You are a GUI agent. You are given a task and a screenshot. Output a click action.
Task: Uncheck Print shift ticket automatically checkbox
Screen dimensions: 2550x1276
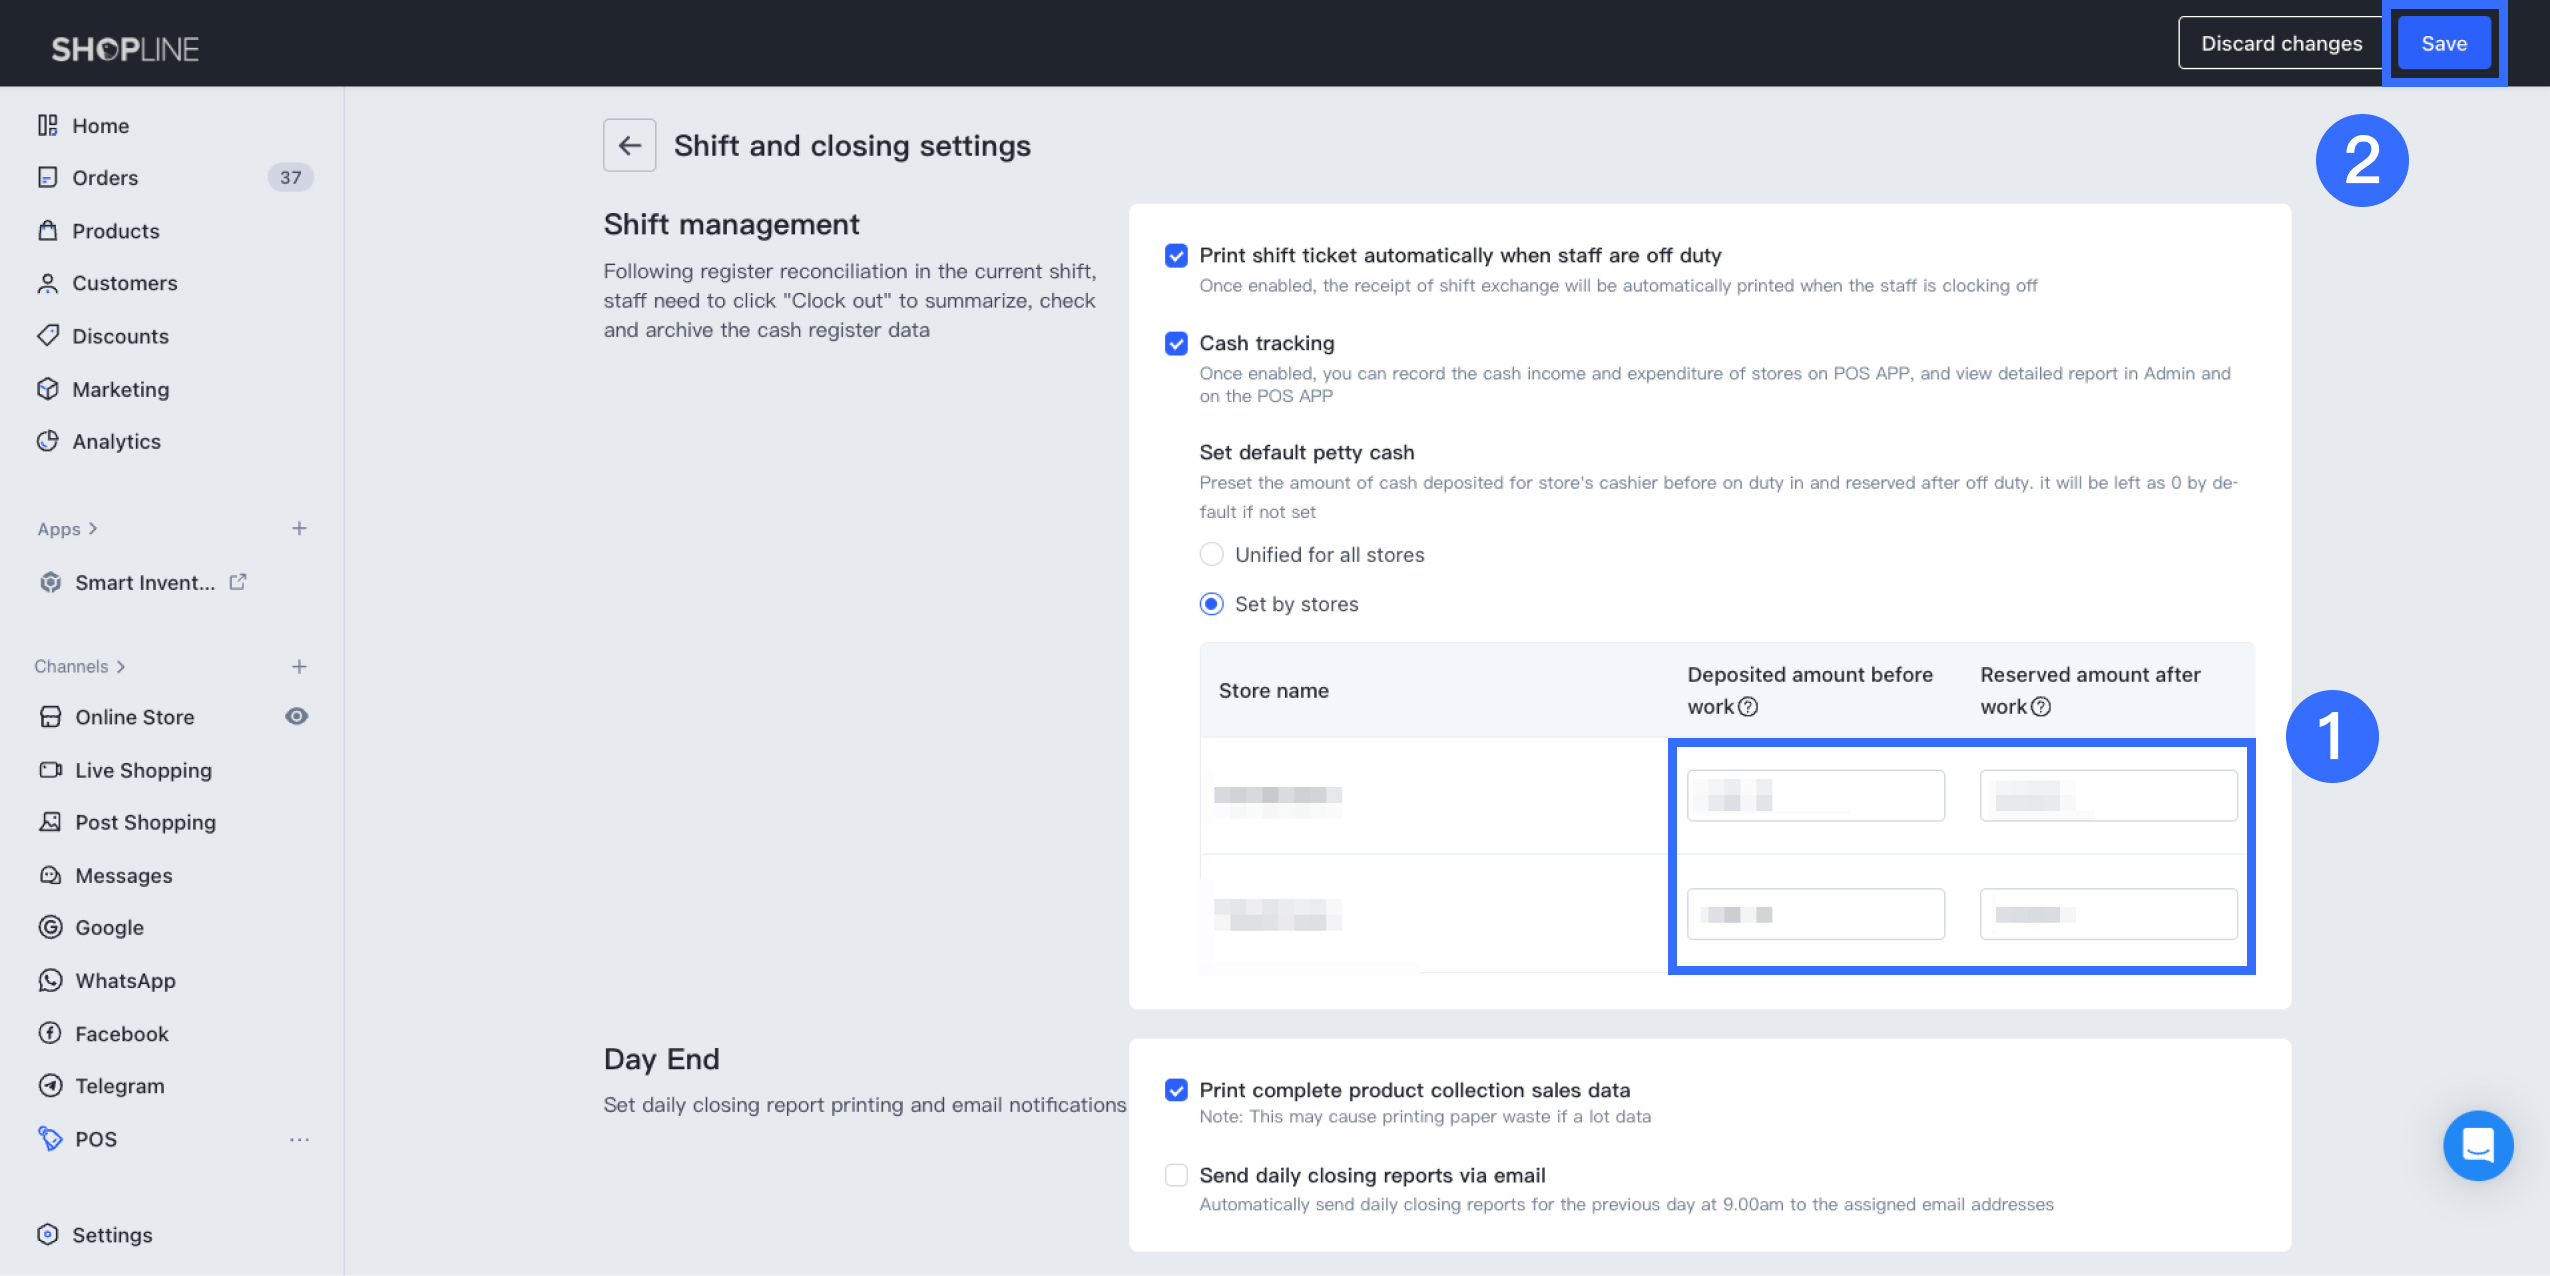[x=1176, y=256]
